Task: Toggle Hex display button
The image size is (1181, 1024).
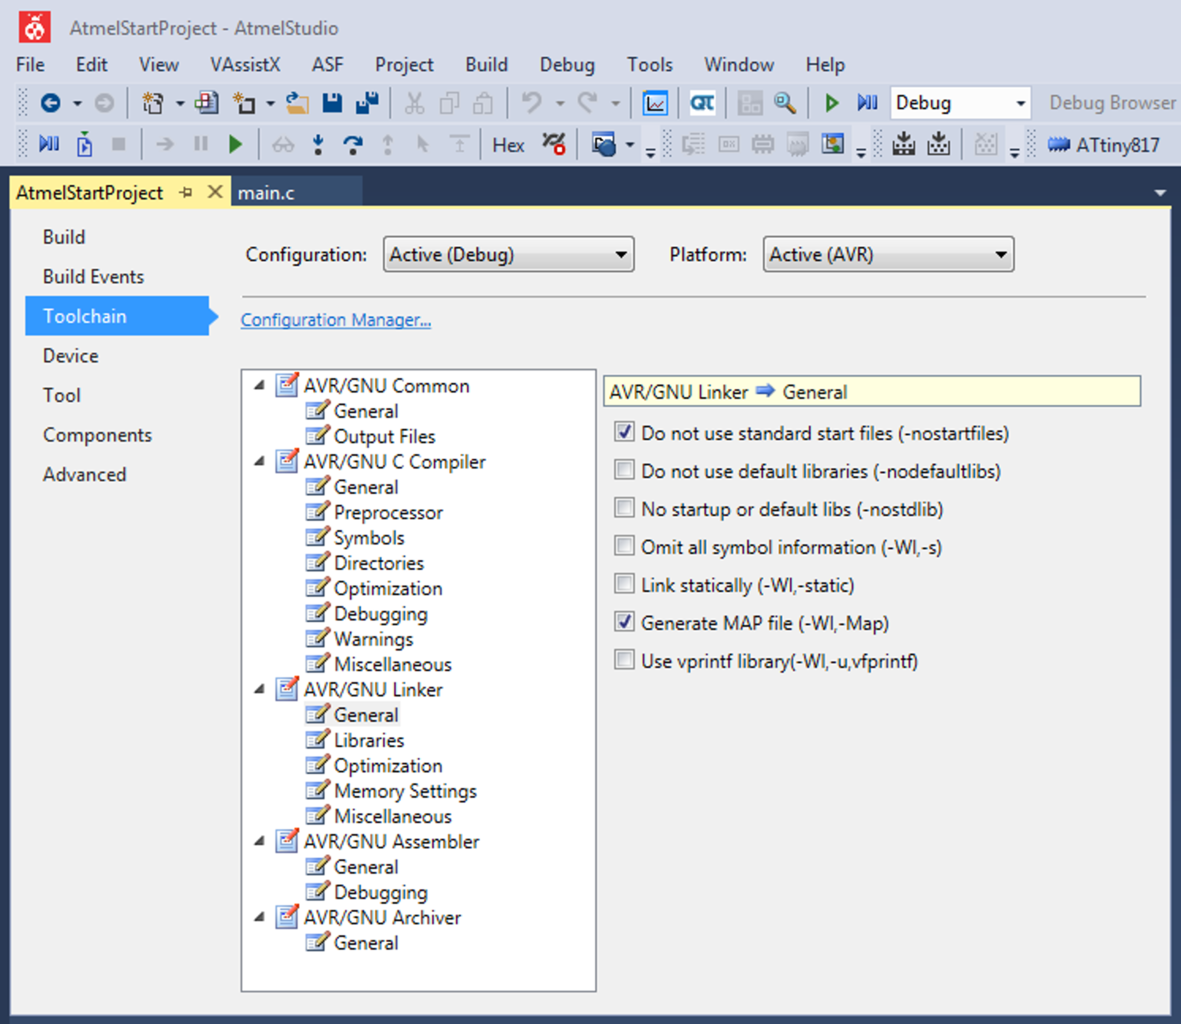Action: click(x=508, y=145)
